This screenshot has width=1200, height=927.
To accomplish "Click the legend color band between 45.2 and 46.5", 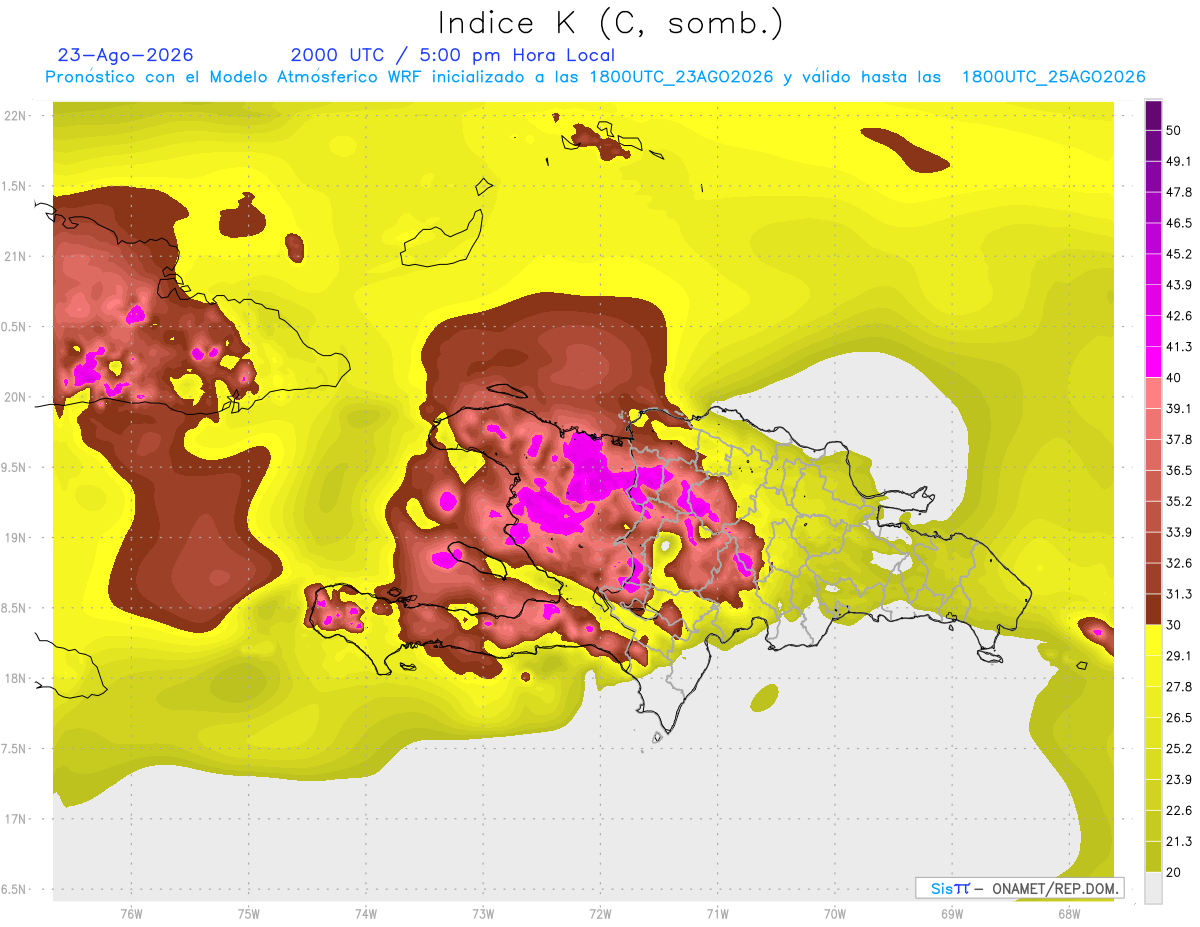I will click(x=1154, y=239).
